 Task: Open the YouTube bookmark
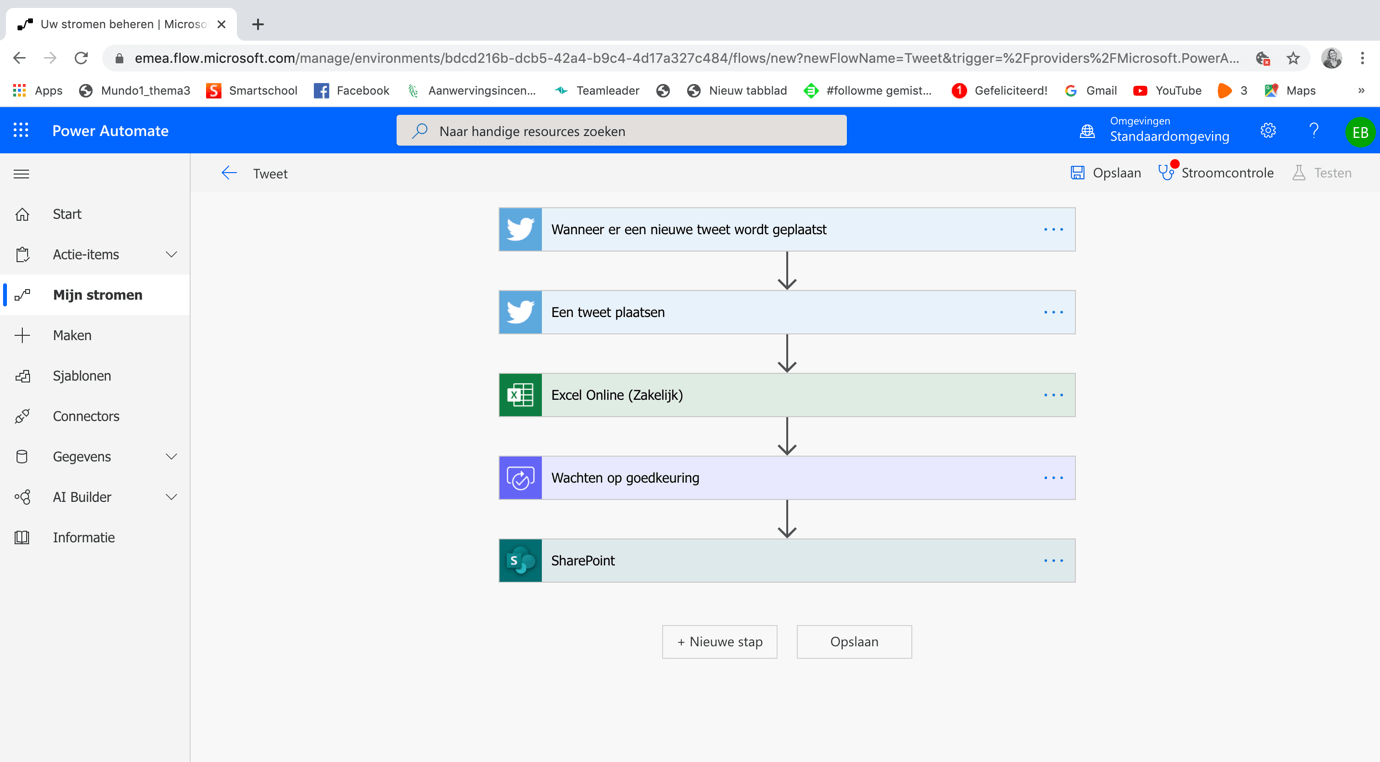pos(1167,90)
